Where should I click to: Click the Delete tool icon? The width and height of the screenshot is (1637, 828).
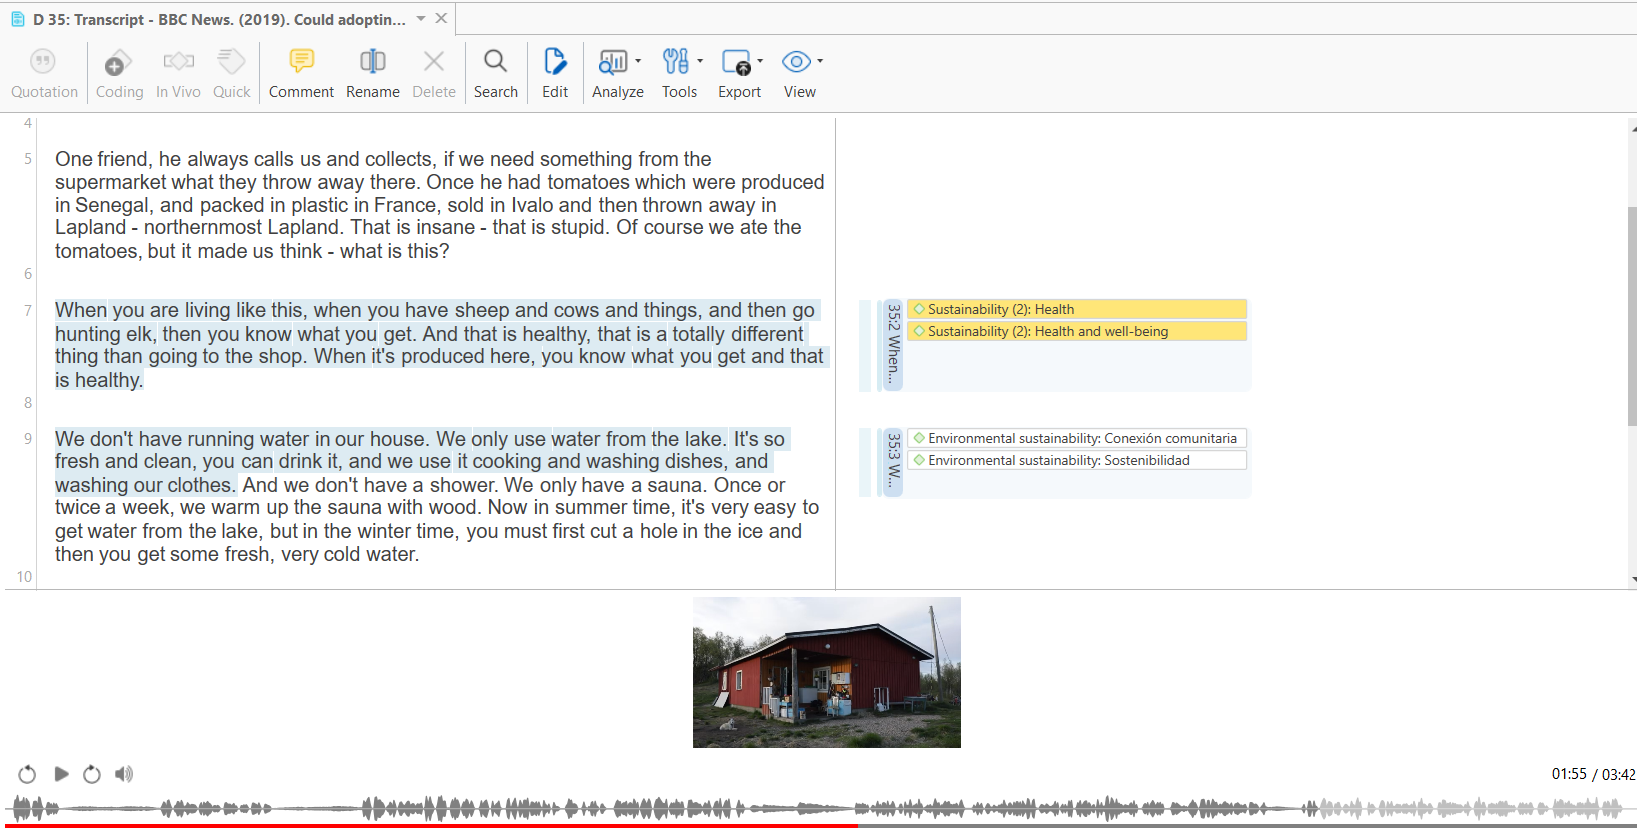[x=433, y=62]
